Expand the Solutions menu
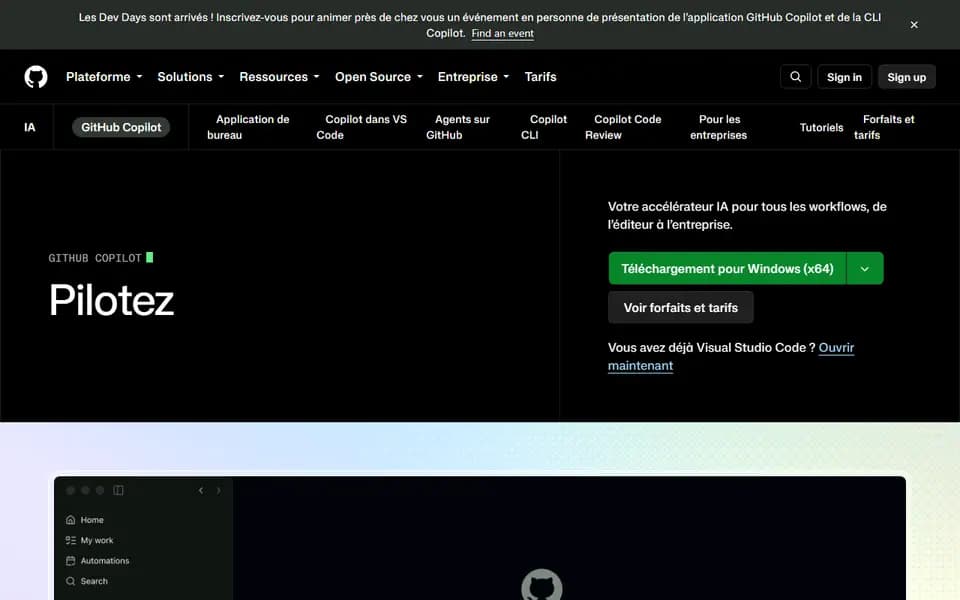The image size is (960, 600). (190, 77)
